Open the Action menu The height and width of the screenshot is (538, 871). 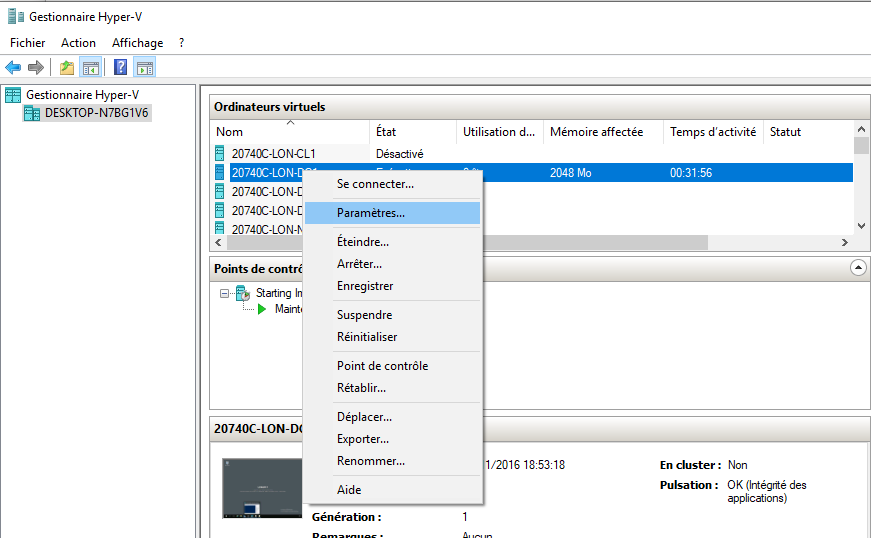pos(78,43)
